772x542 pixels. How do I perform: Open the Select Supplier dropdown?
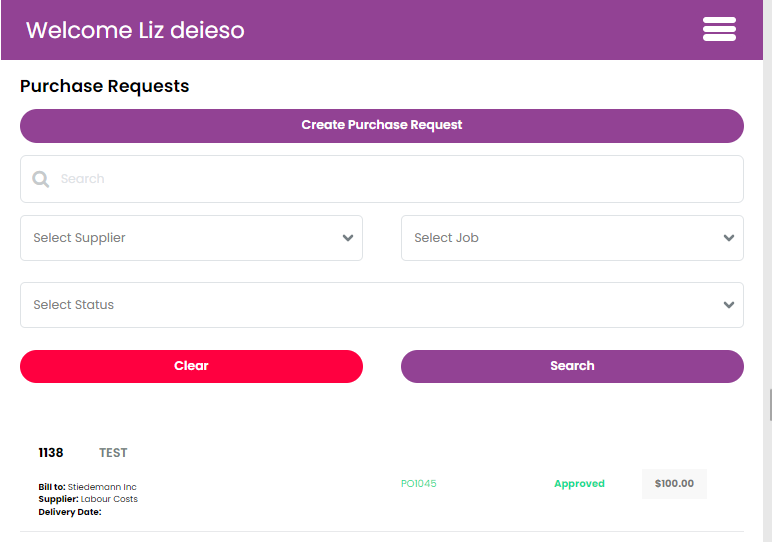191,238
